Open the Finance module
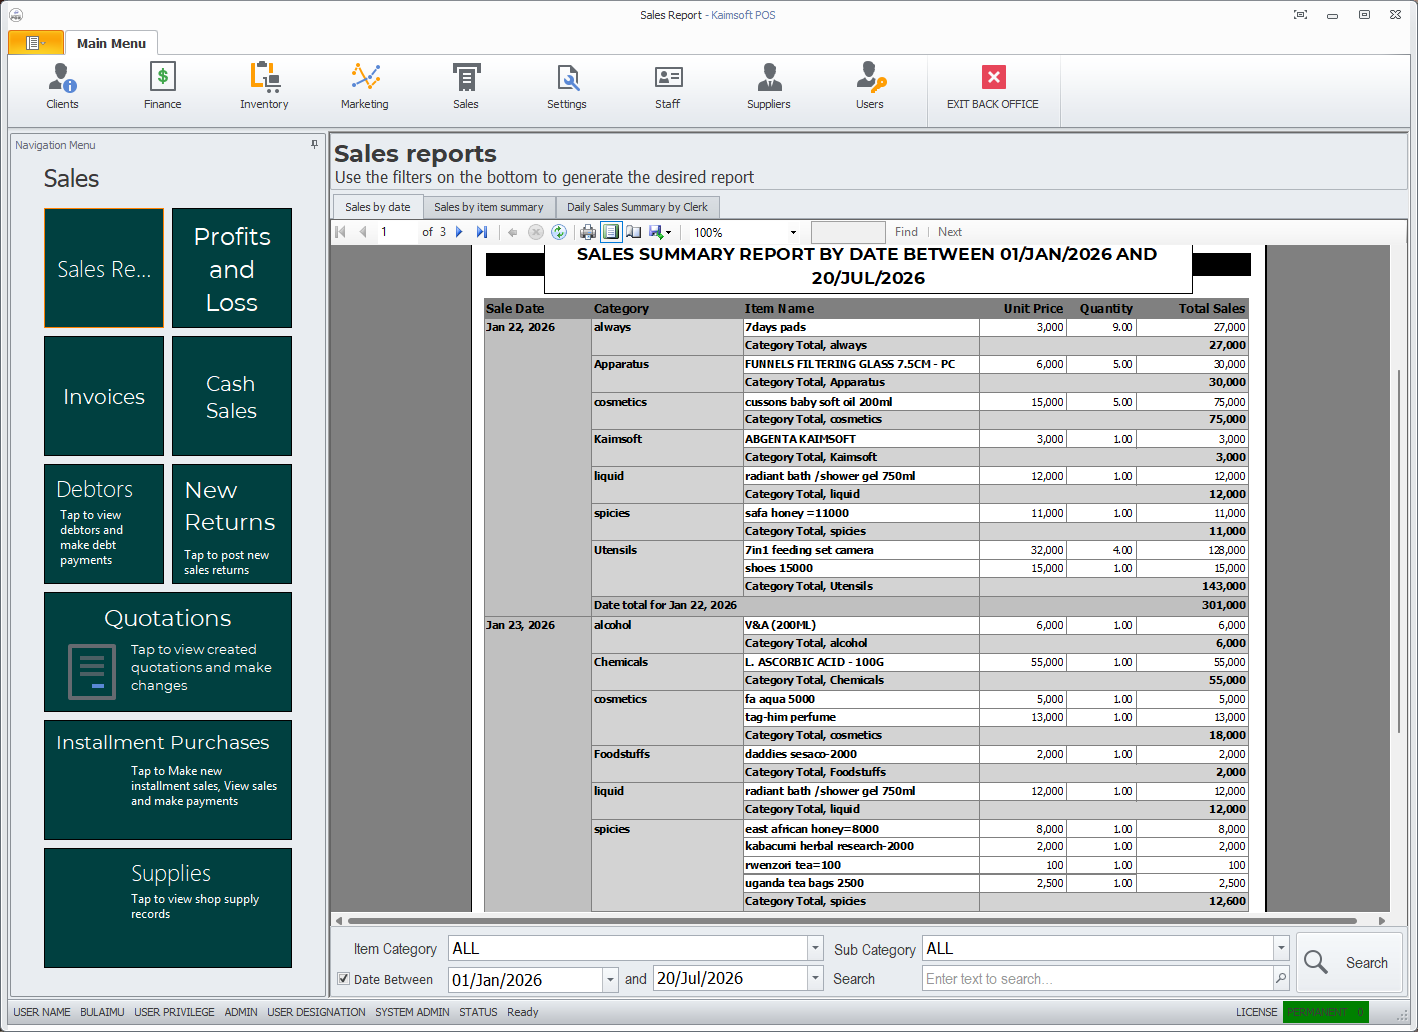Screen dimensions: 1418x1032 point(162,86)
